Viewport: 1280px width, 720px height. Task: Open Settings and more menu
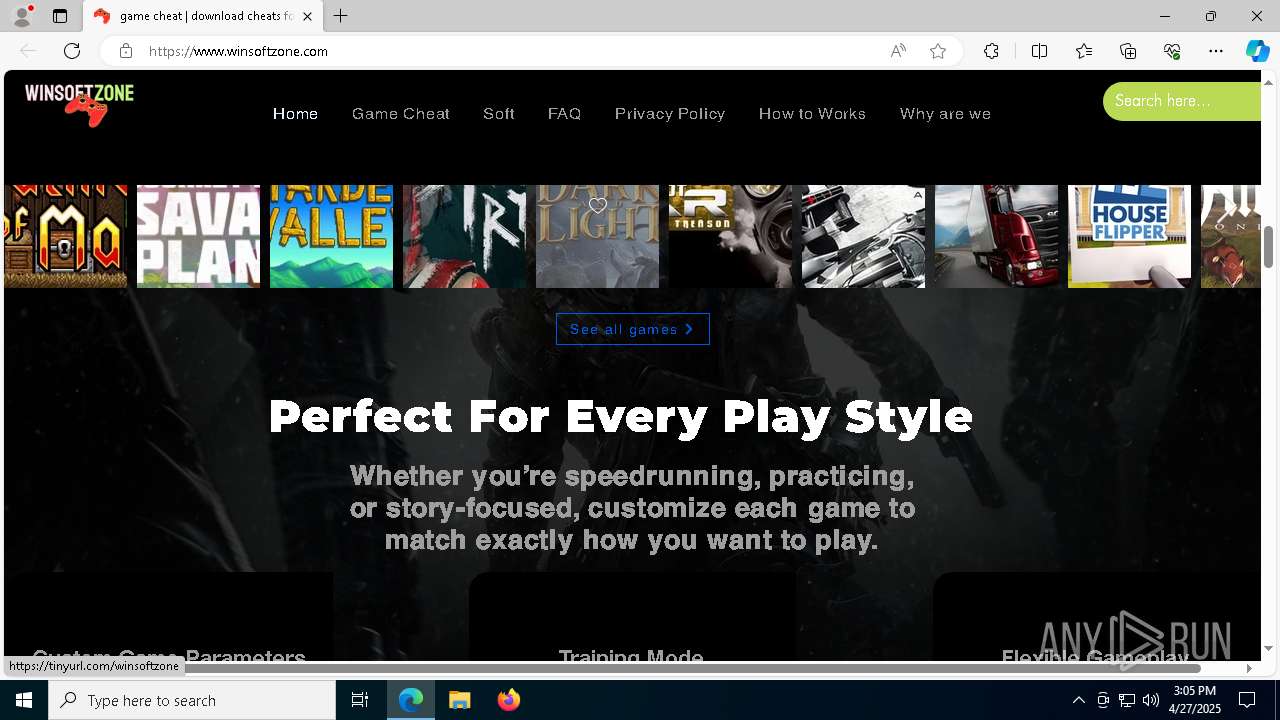point(1216,51)
